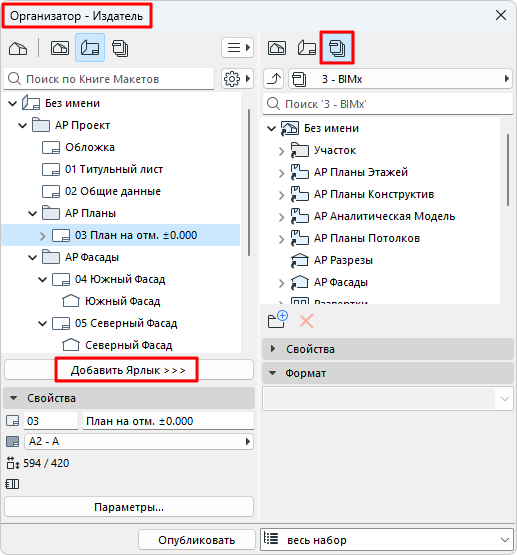Collapse the 'АР Проект' folder
The height and width of the screenshot is (555, 517).
coord(22,125)
